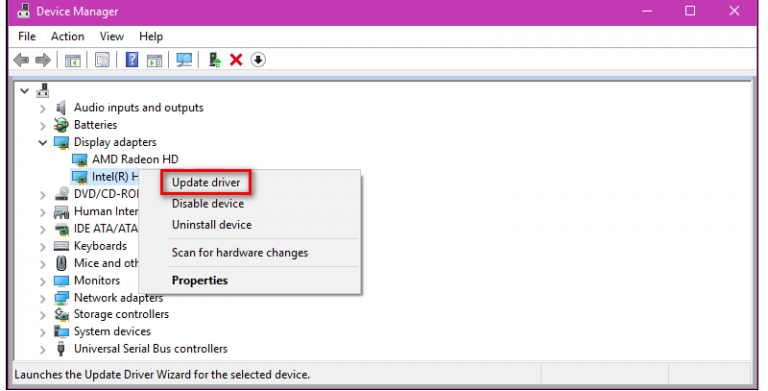Expand the Universal Serial Bus controllers node
768x391 pixels.
coord(43,349)
